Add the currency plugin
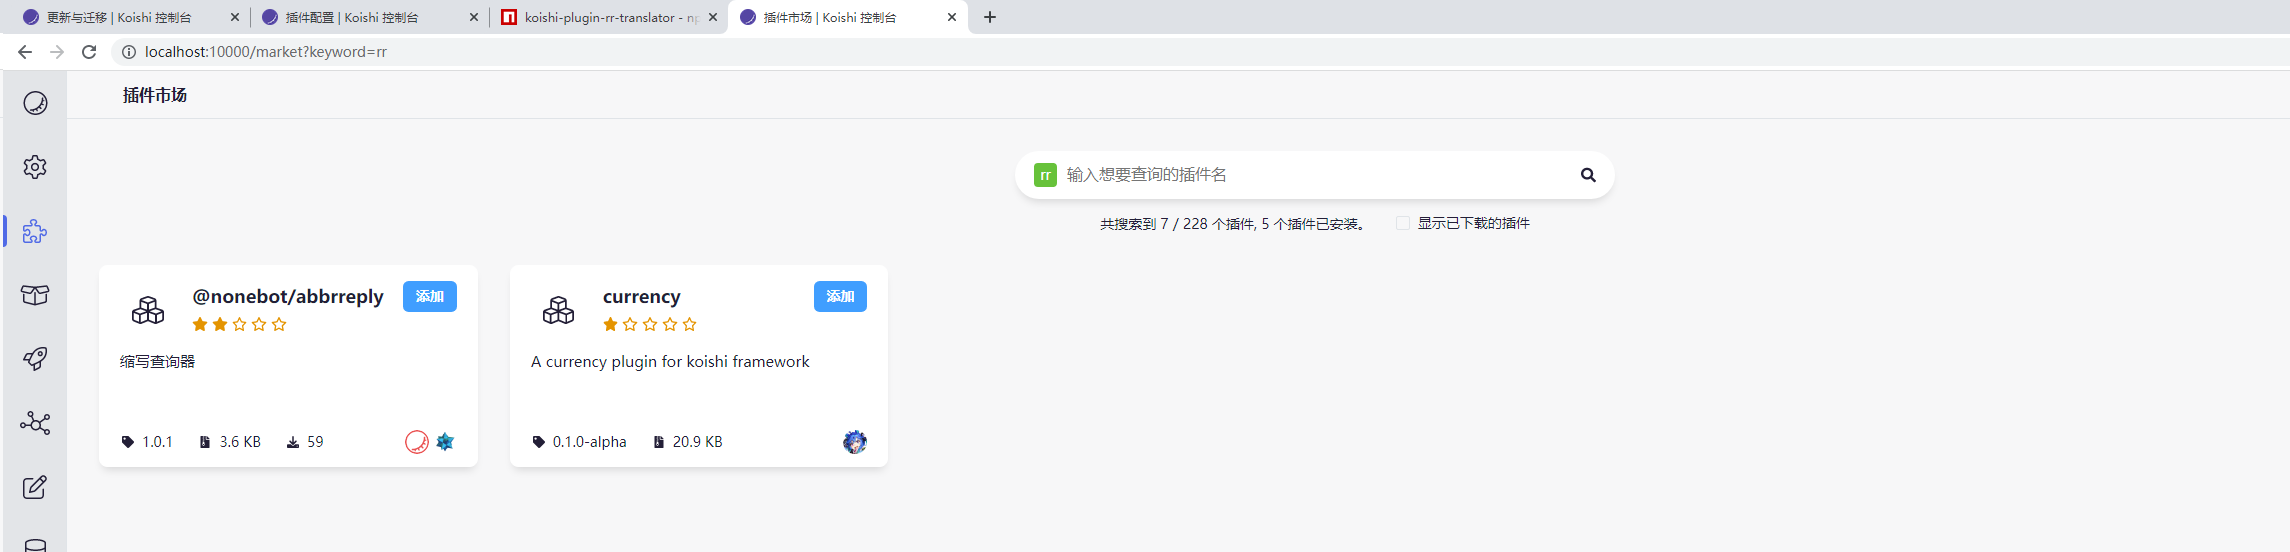Screen dimensions: 2290x552 coord(840,297)
